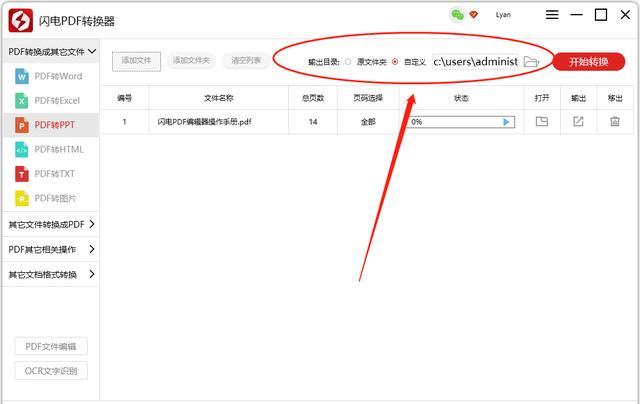The image size is (640, 404).
Task: Click the HTML file icon in sidebar
Action: click(x=22, y=149)
